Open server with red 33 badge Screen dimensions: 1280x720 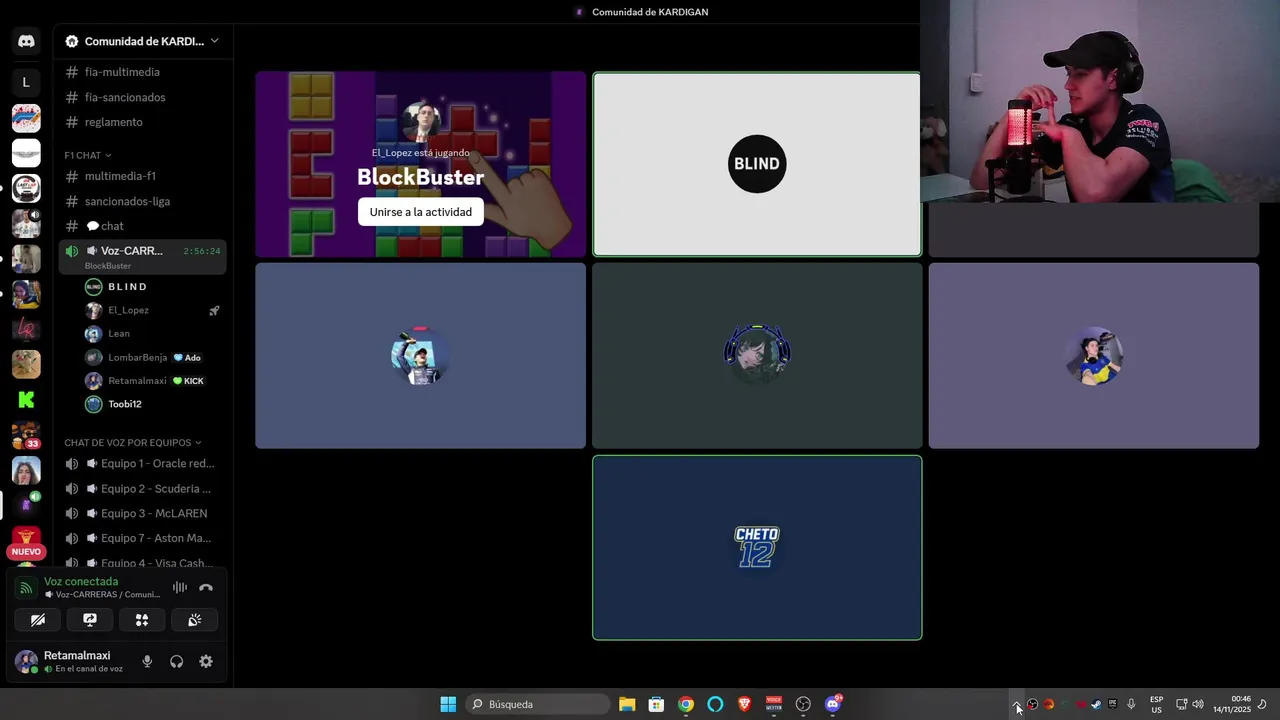26,436
